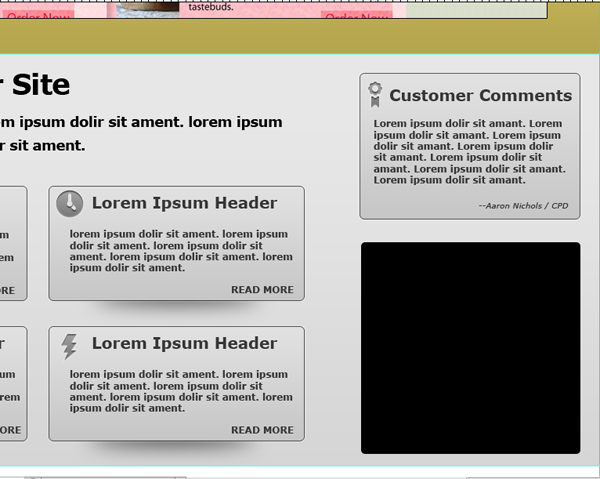Screen dimensions: 600x479
Task: Select the Customer Comments heading
Action: point(481,96)
